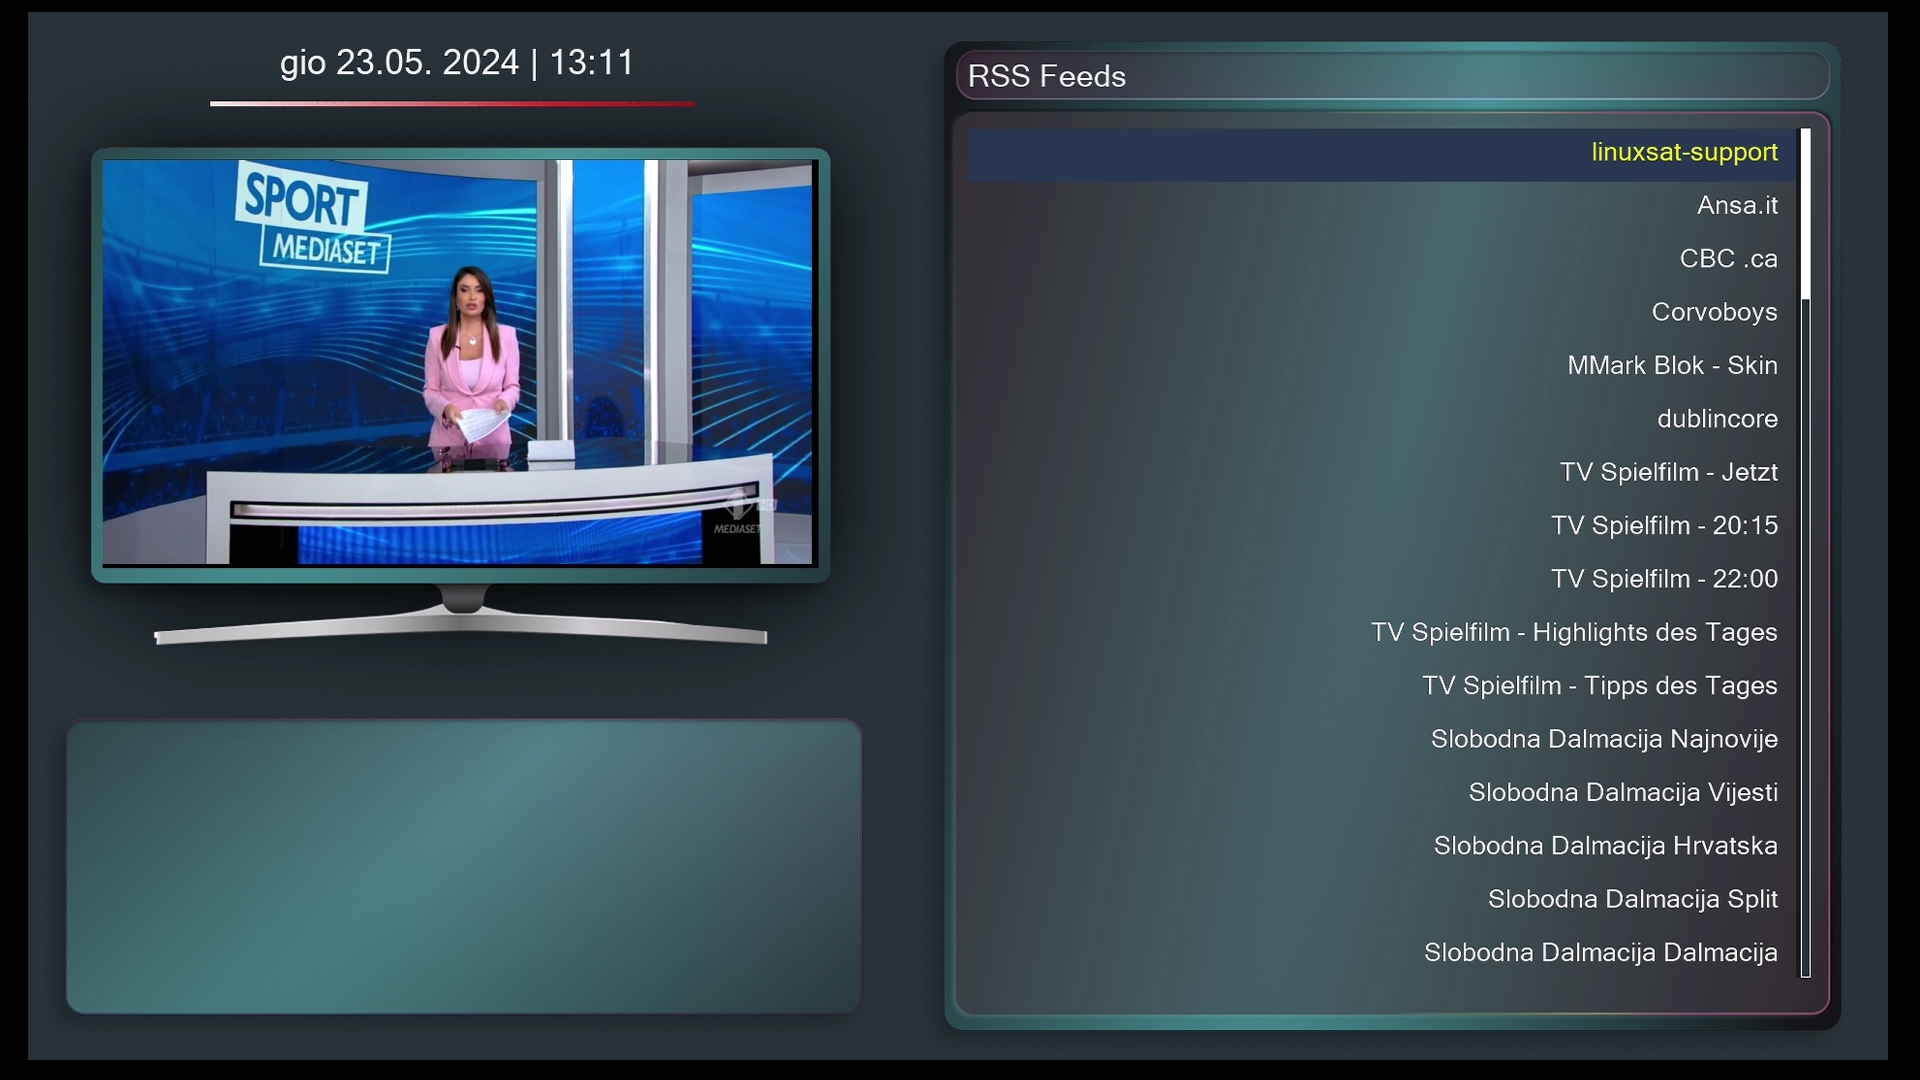Select the linuxsat-support feed
Image resolution: width=1920 pixels, height=1080 pixels.
pos(1684,153)
